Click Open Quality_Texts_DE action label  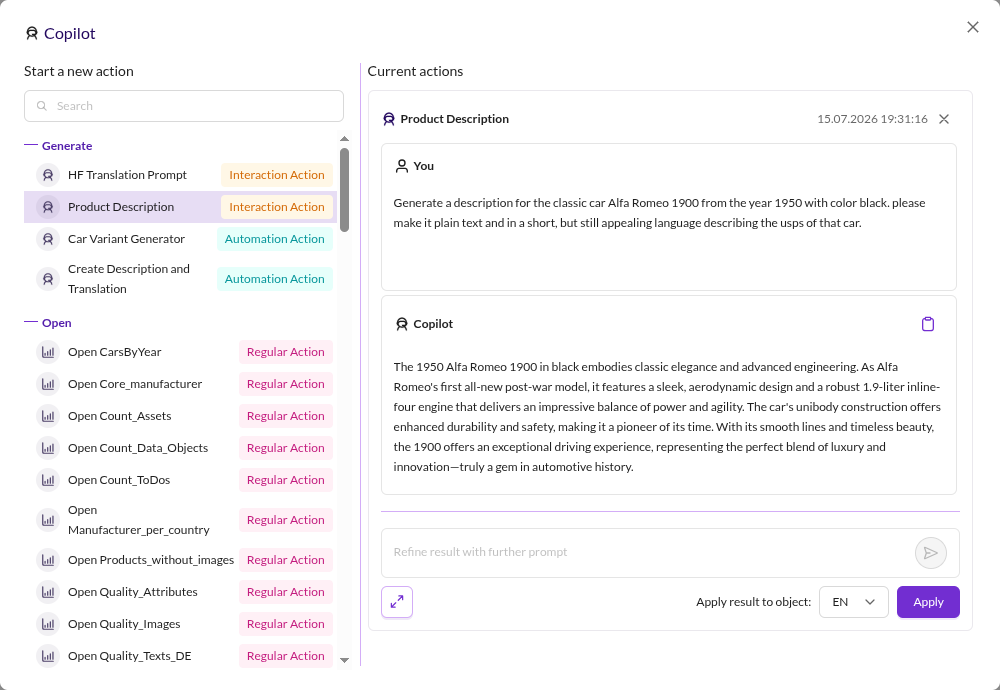click(129, 656)
